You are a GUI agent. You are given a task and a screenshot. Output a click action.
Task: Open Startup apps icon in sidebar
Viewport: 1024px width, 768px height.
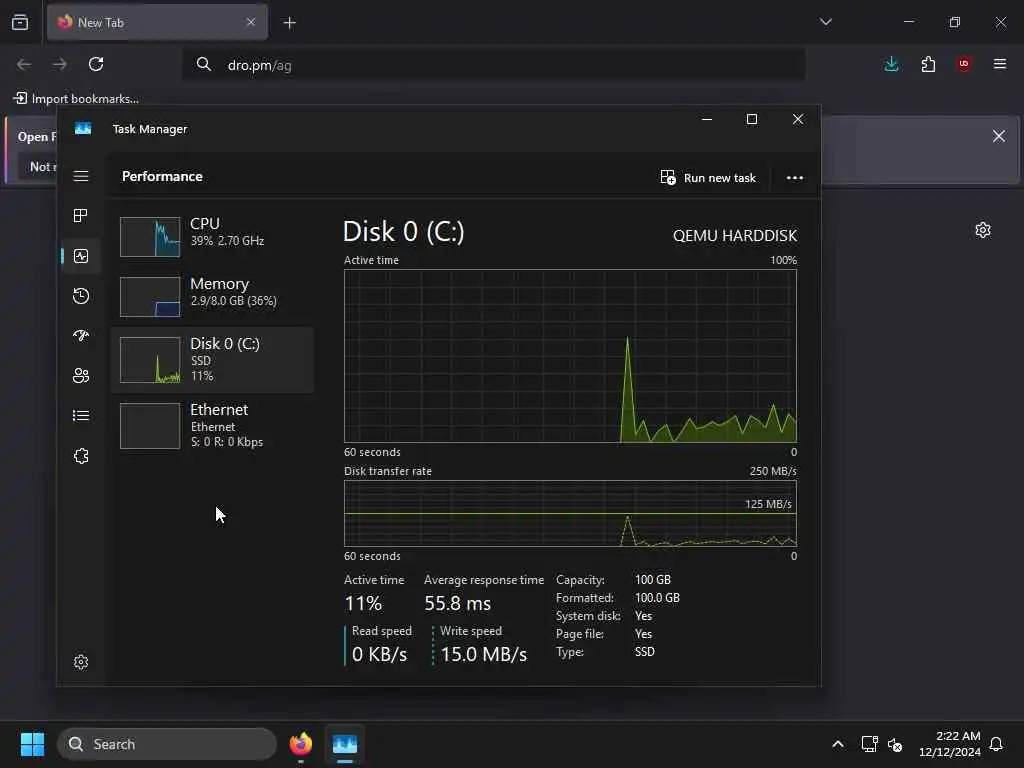pyautogui.click(x=81, y=336)
